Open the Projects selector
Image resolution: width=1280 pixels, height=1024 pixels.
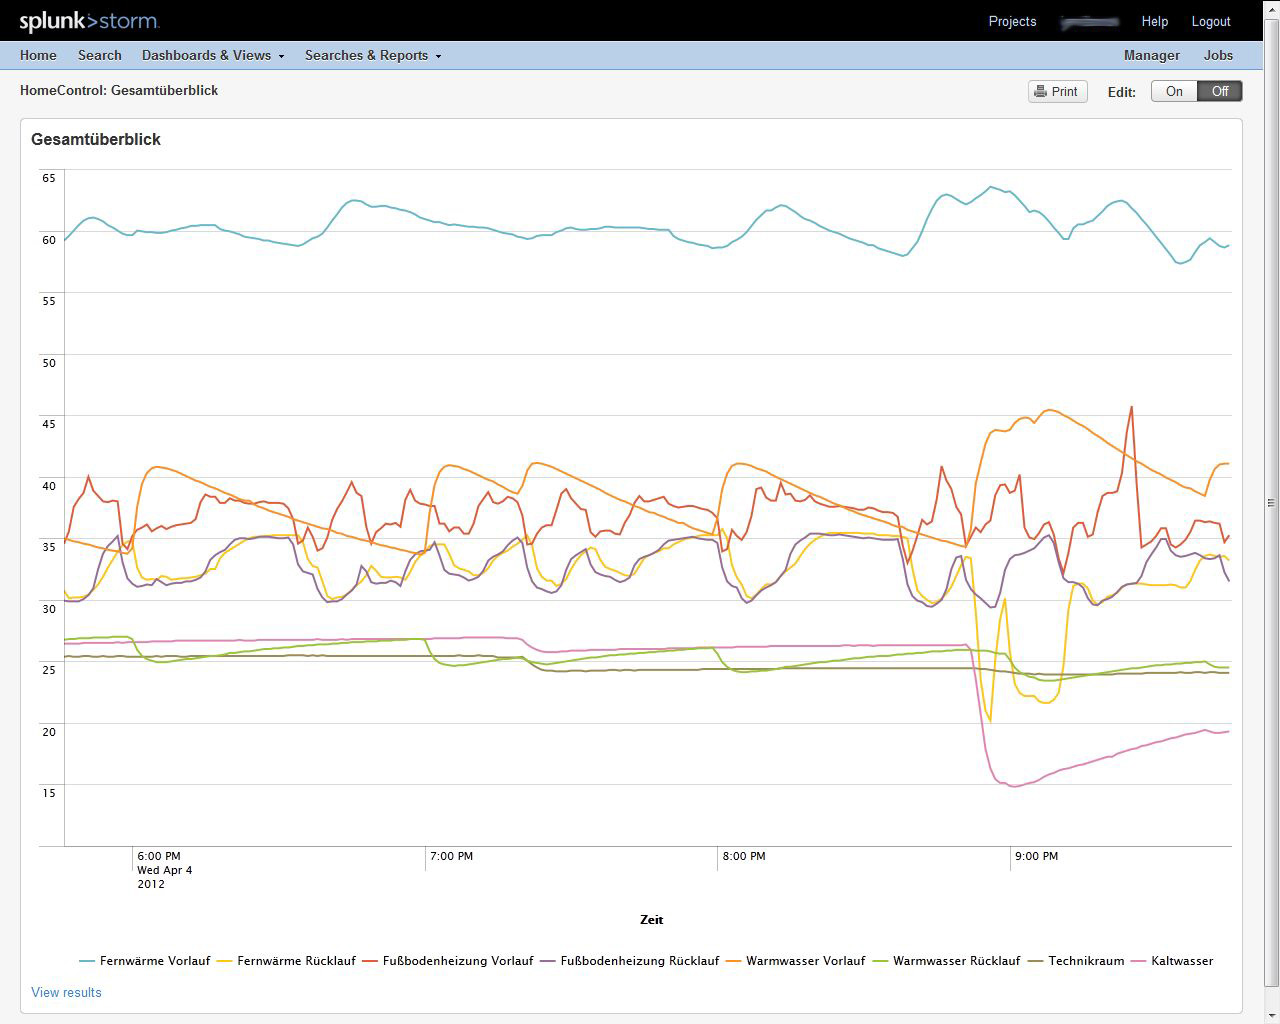click(1012, 21)
